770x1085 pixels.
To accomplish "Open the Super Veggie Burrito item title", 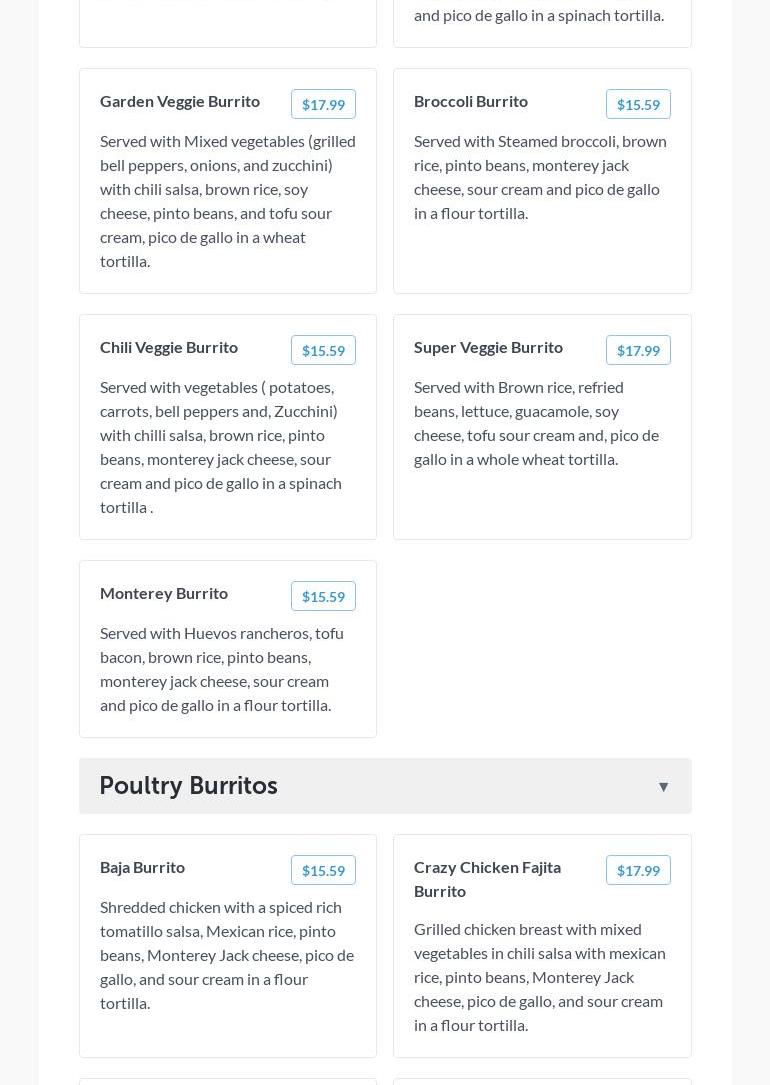I will [488, 347].
